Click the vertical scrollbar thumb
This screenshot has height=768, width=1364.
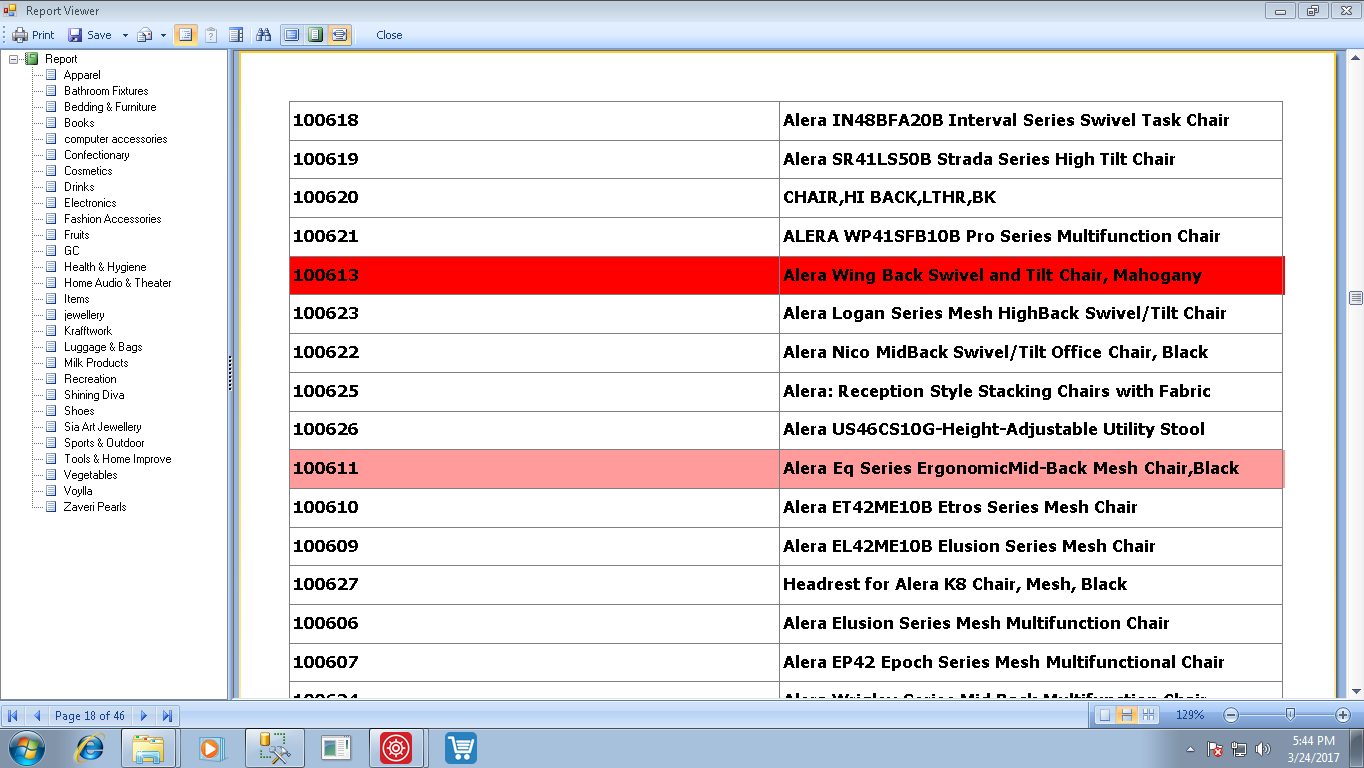[x=1356, y=298]
